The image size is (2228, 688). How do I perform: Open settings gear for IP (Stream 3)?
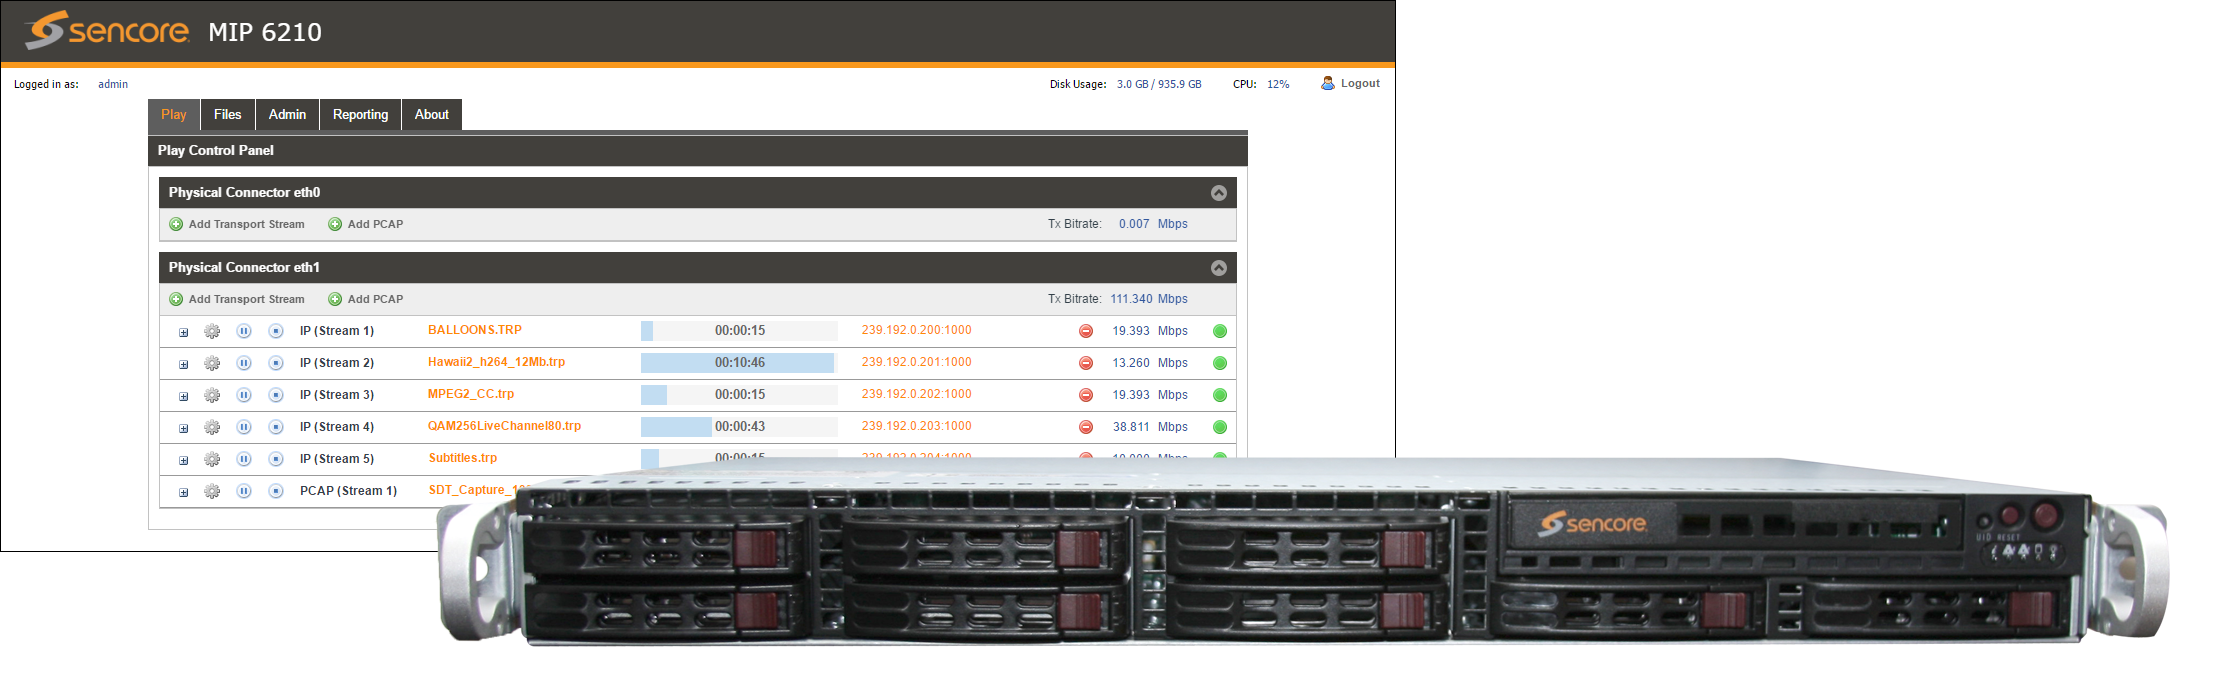coord(212,395)
